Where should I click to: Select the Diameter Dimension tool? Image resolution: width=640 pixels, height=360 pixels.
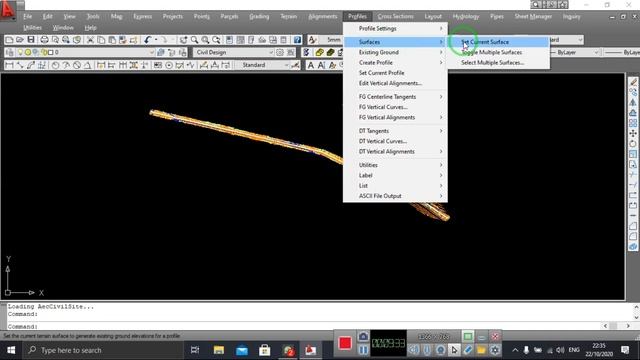[x=77, y=65]
